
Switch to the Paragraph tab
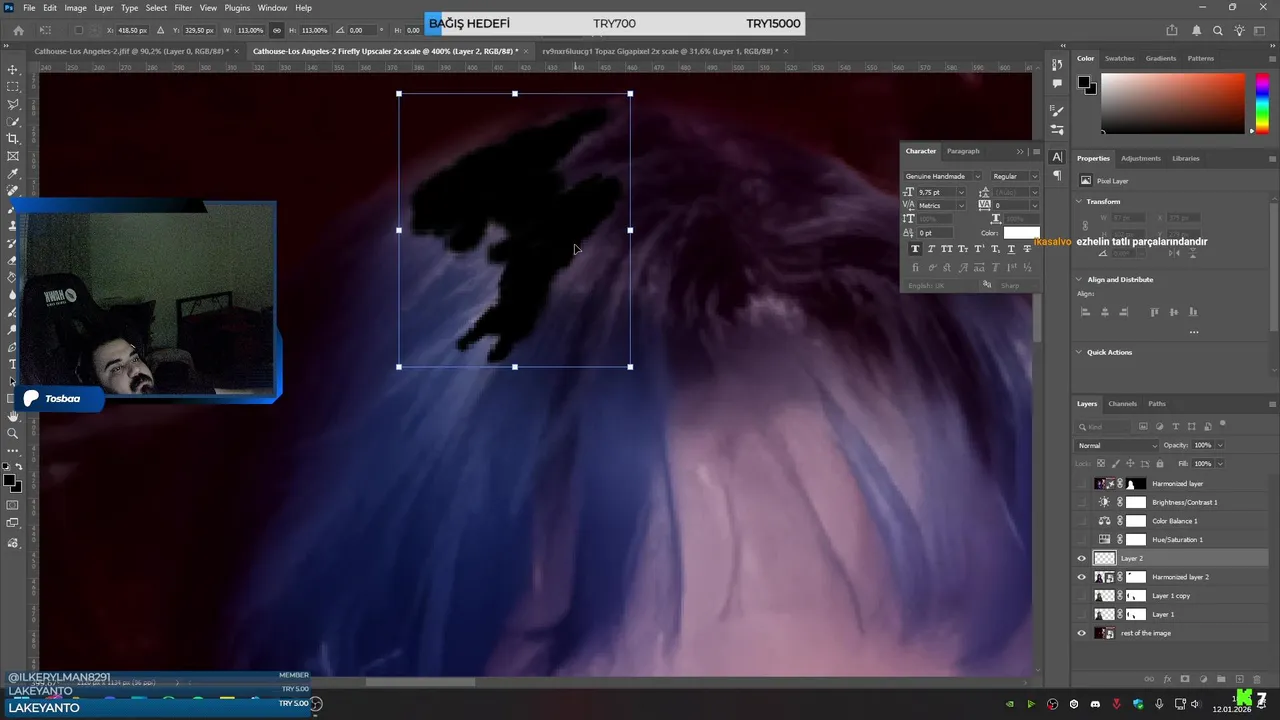tap(963, 151)
